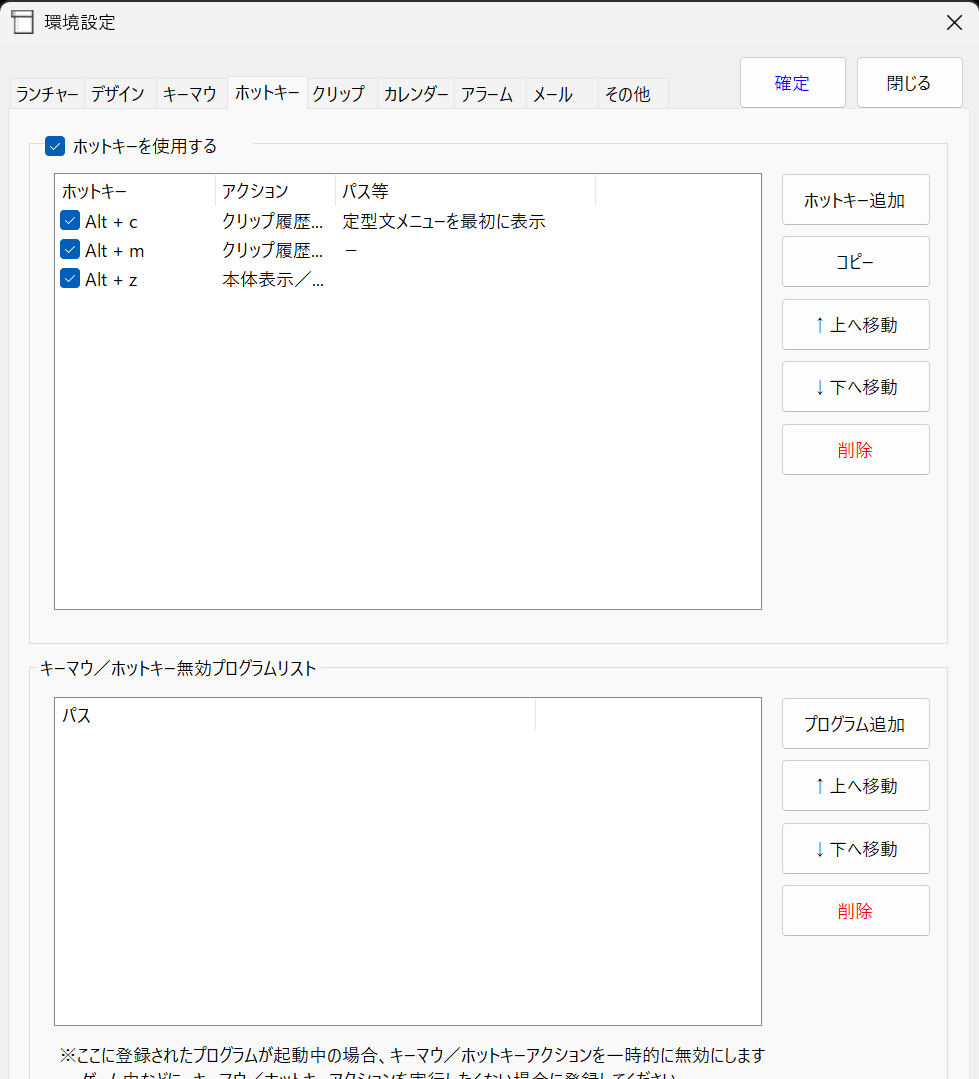
Task: Toggle the Alt + z hotkey checkbox
Action: coord(70,279)
